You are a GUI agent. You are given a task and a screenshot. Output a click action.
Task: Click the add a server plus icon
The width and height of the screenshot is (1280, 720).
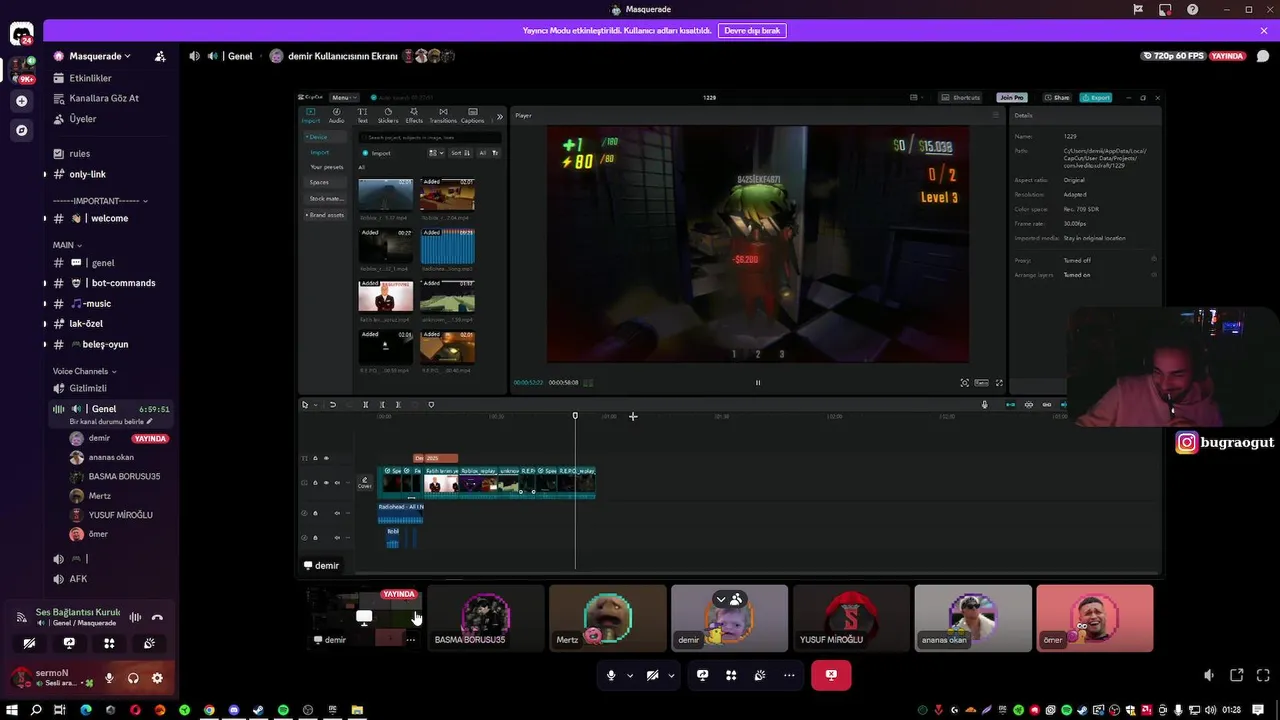coord(21,101)
